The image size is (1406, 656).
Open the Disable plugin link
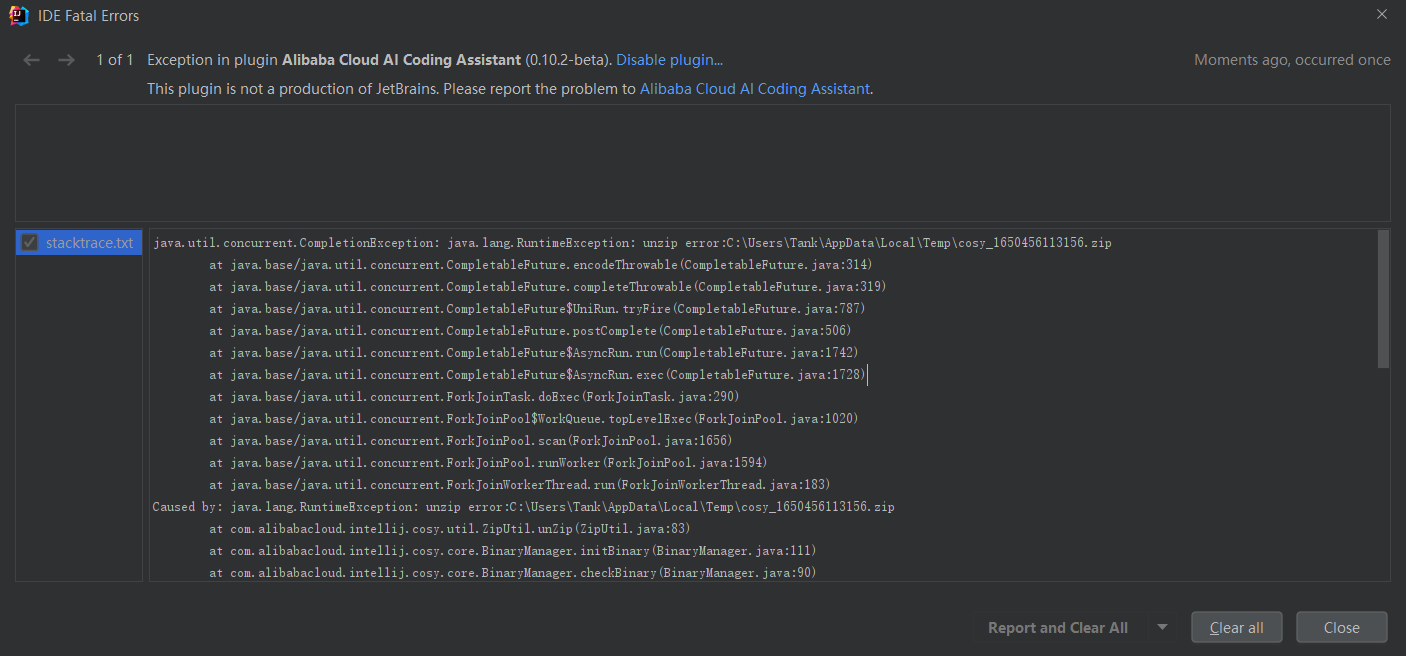pyautogui.click(x=667, y=60)
